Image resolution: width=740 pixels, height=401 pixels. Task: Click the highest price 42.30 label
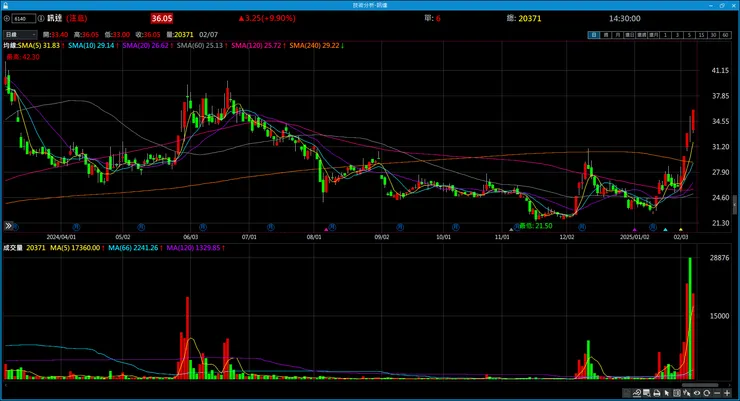[x=23, y=57]
